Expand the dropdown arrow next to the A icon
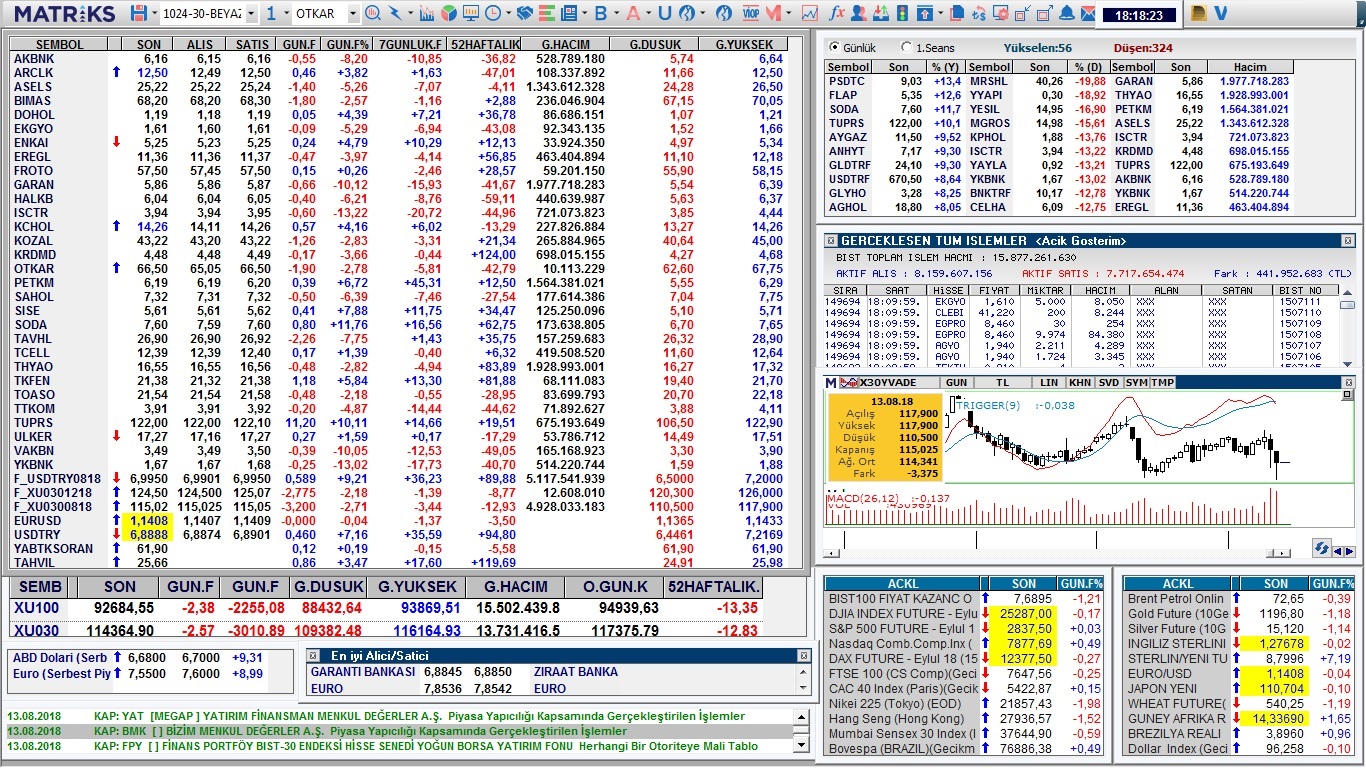Image resolution: width=1366 pixels, height=768 pixels. [649, 14]
